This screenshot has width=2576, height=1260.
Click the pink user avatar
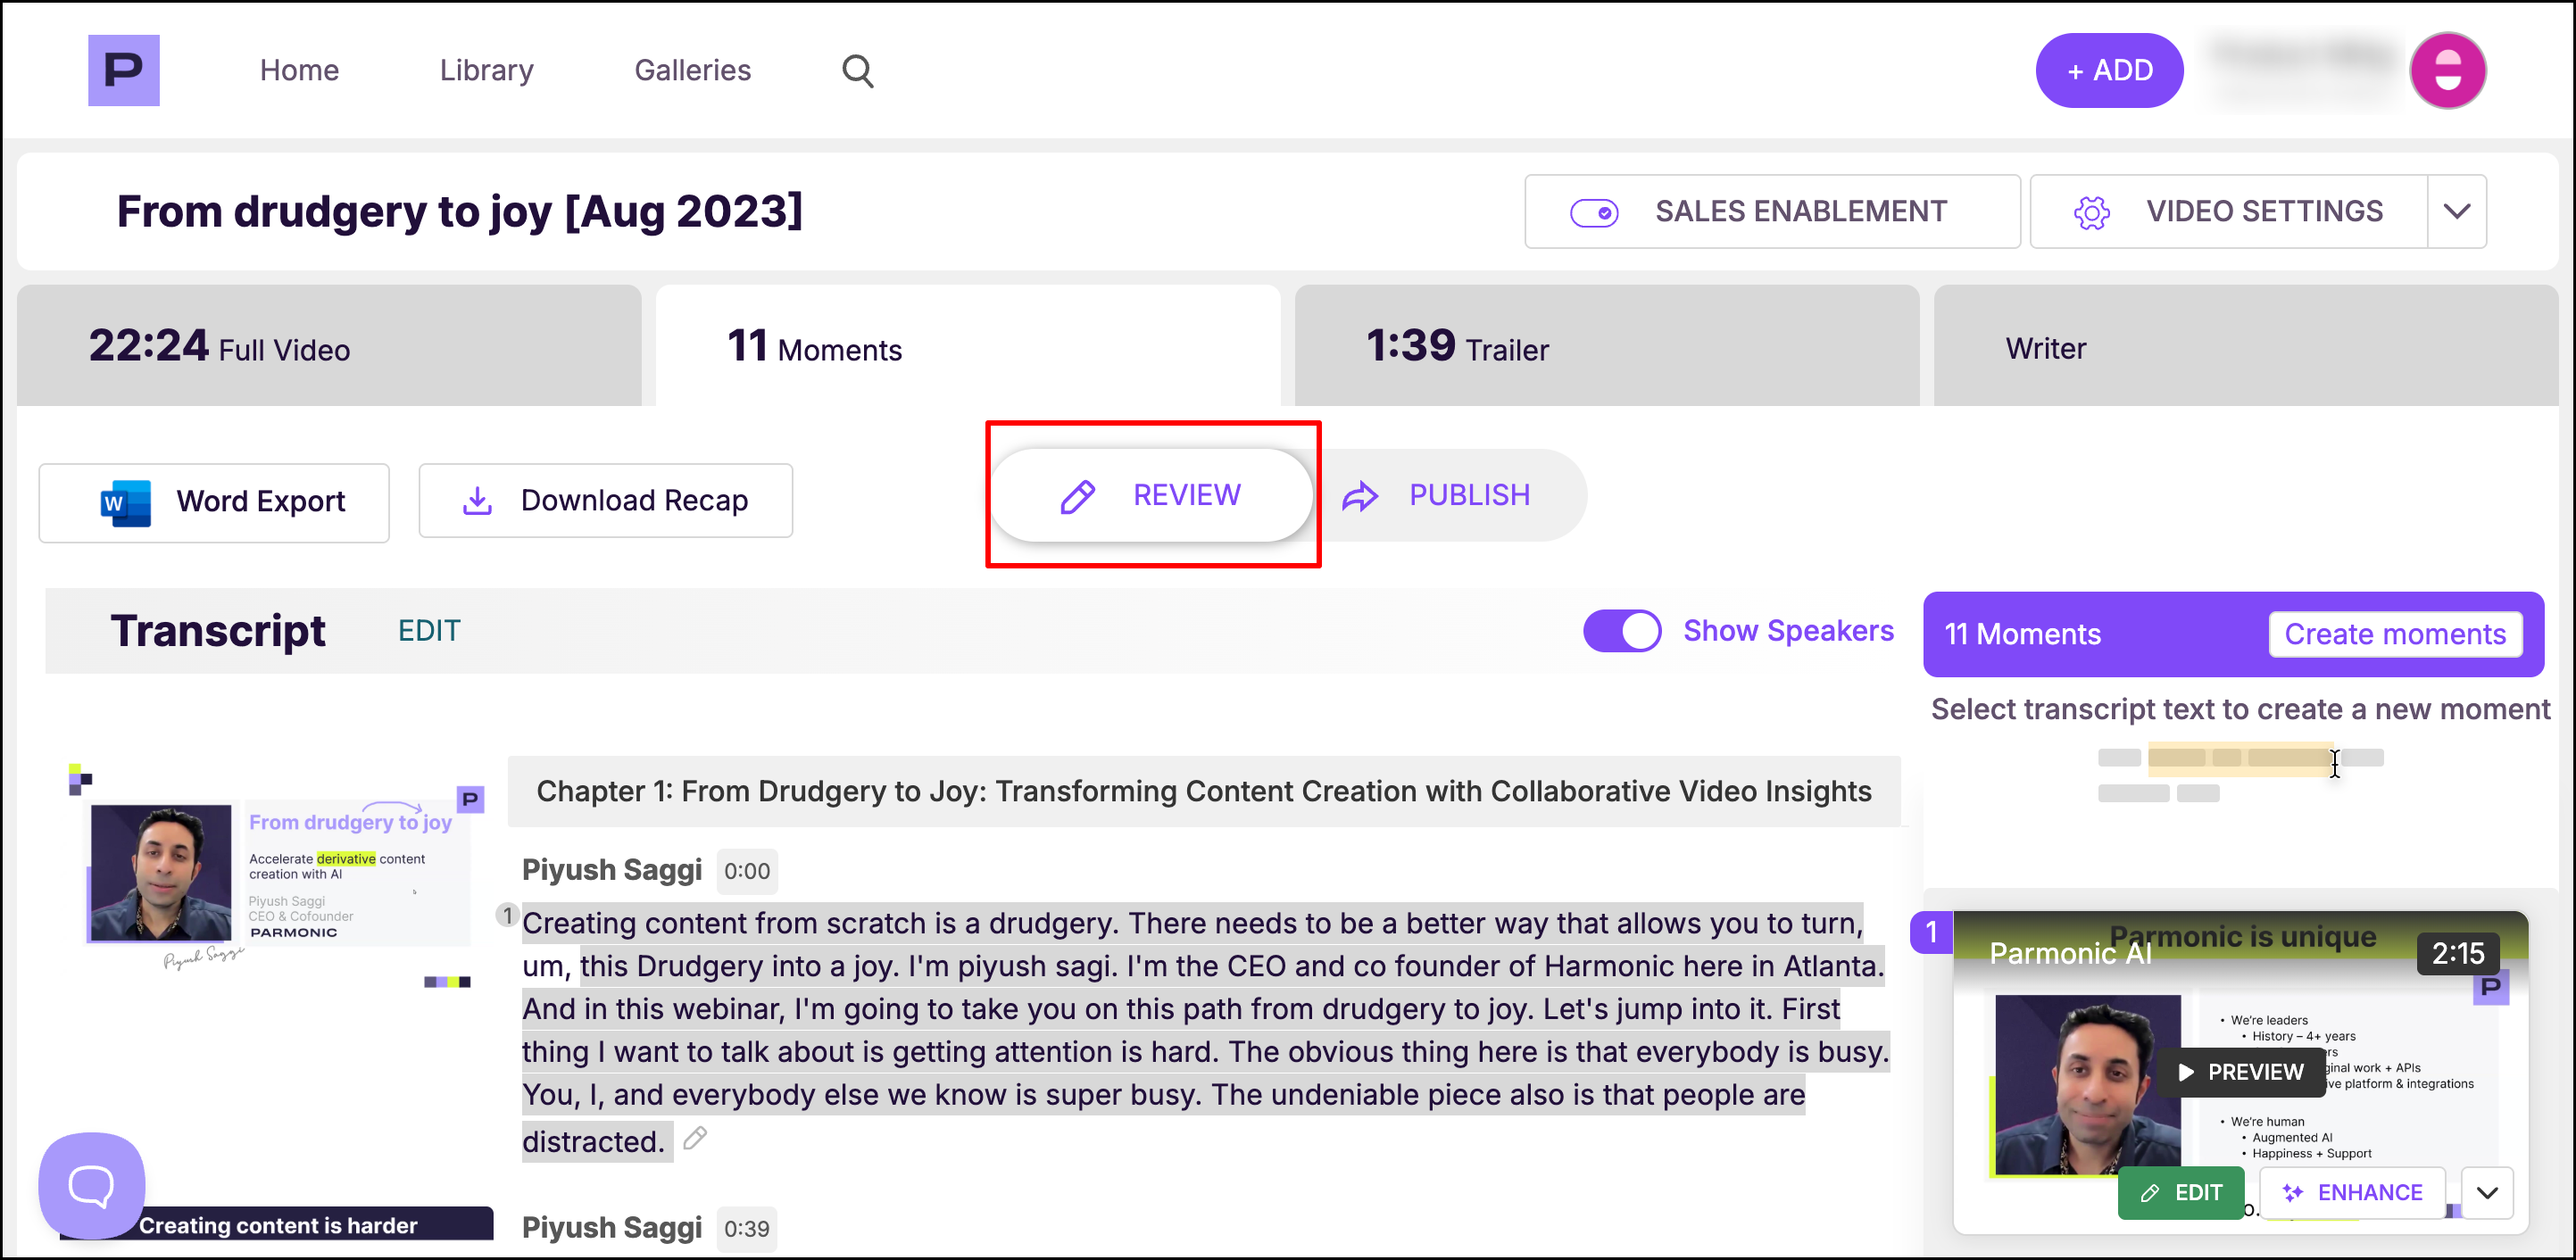click(2447, 70)
